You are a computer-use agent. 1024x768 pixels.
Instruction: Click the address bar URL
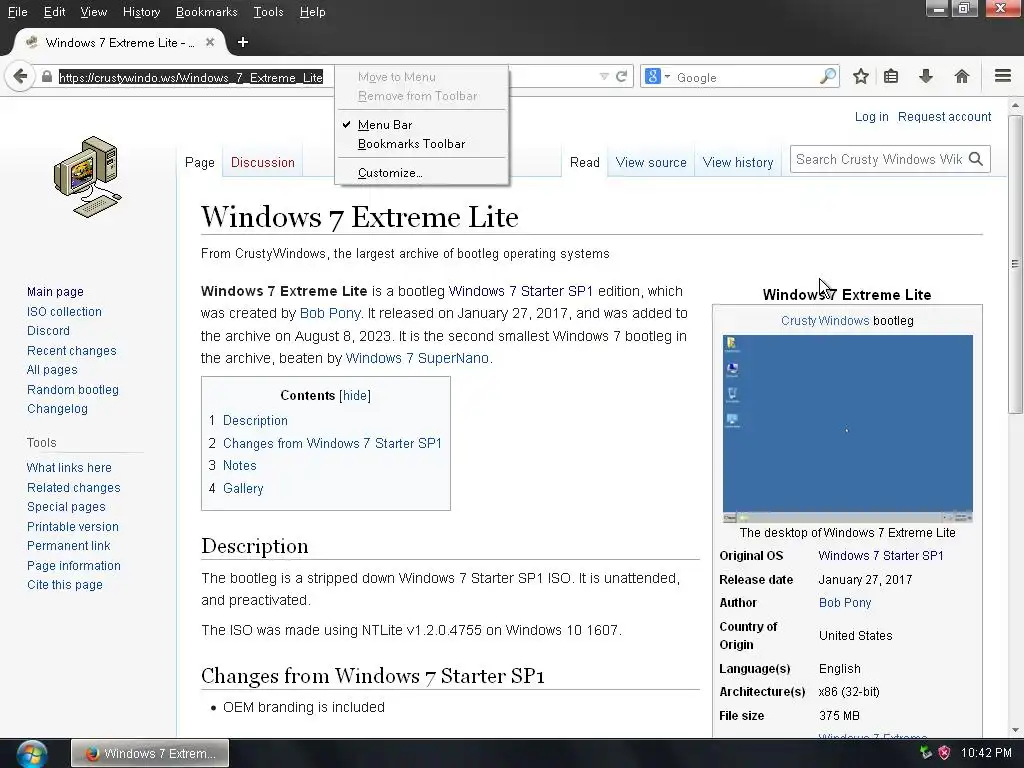point(191,77)
